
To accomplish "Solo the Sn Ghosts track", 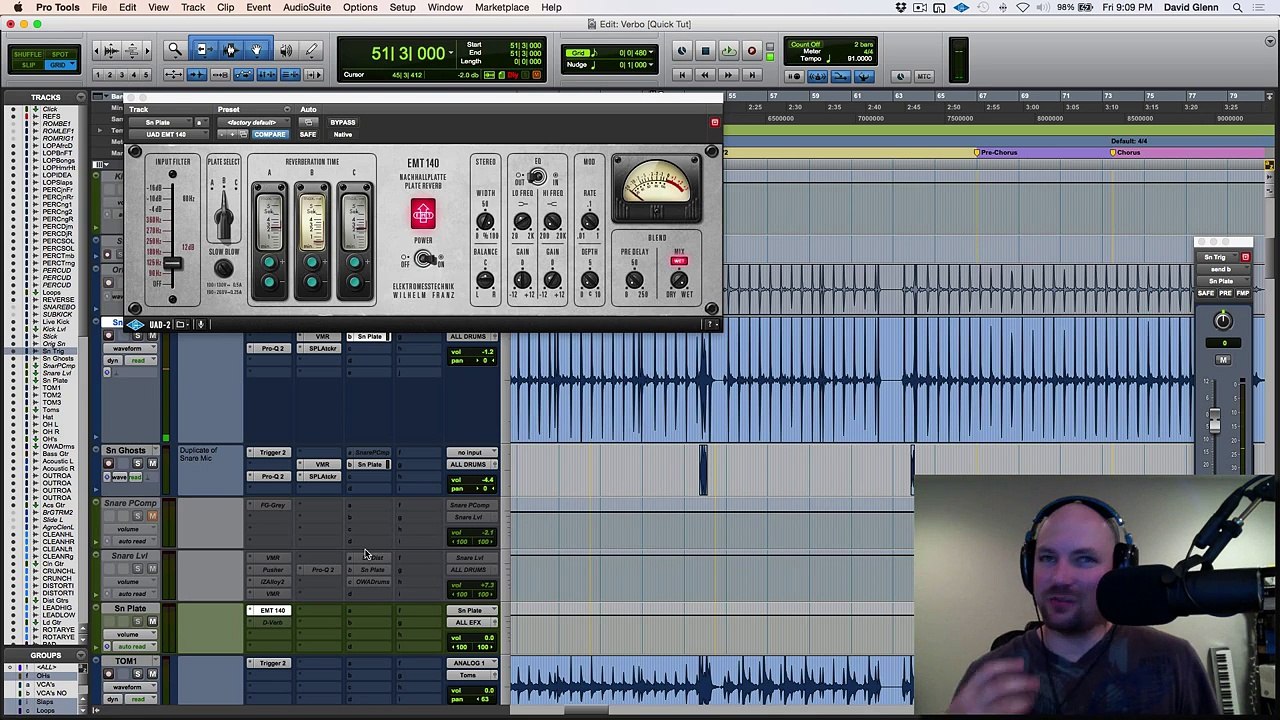I will [x=137, y=463].
